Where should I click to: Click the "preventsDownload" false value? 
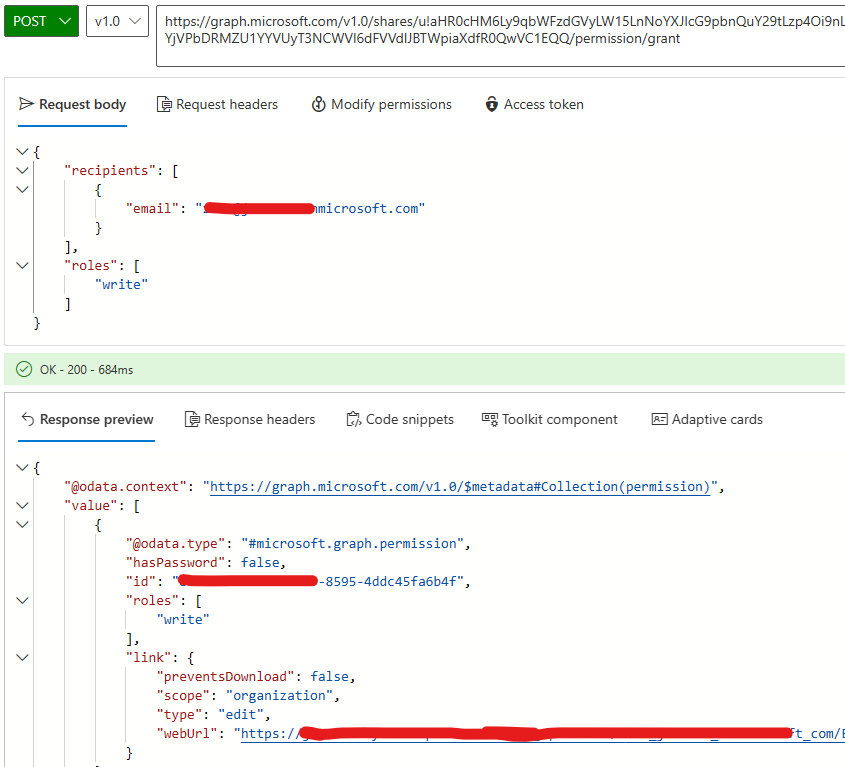point(329,676)
